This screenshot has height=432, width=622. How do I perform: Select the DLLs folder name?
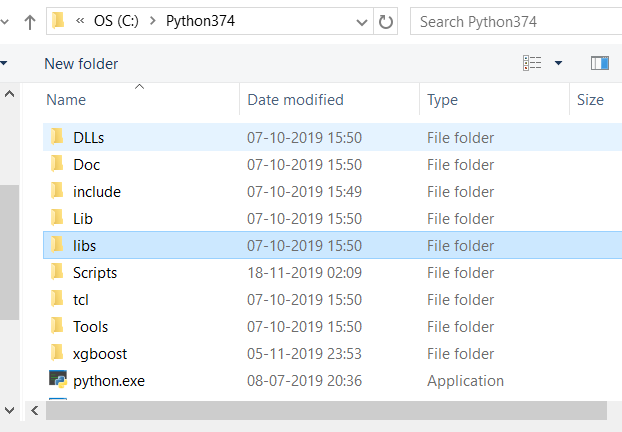(x=88, y=138)
